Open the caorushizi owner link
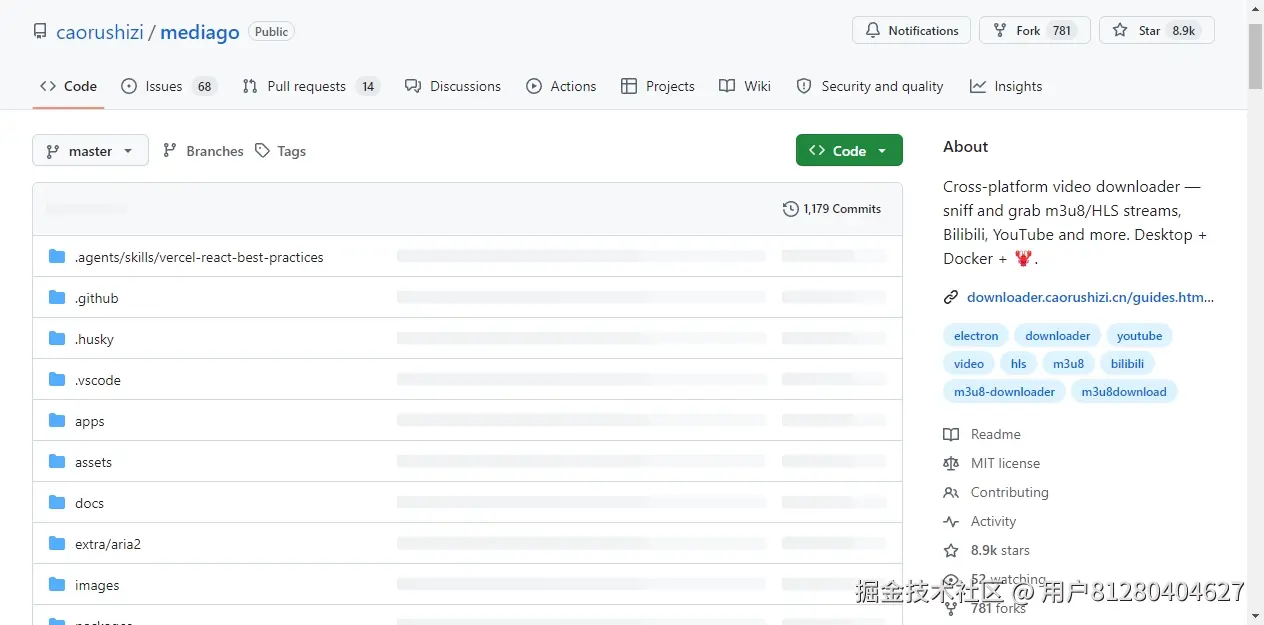Image resolution: width=1264 pixels, height=625 pixels. tap(100, 32)
